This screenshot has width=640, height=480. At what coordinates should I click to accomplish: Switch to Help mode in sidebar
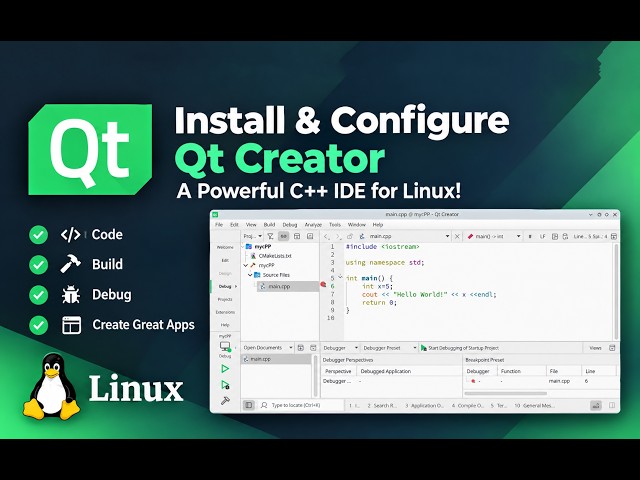(225, 325)
